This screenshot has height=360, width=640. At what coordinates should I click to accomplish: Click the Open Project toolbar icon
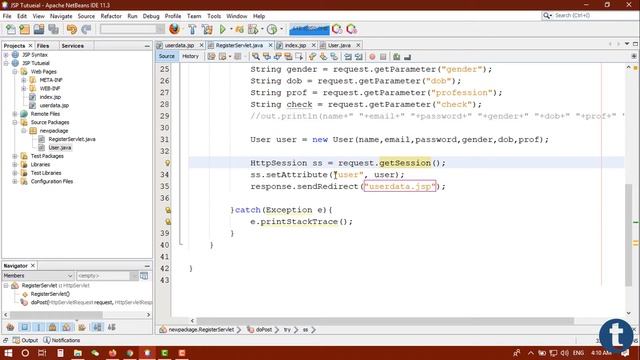(39, 29)
